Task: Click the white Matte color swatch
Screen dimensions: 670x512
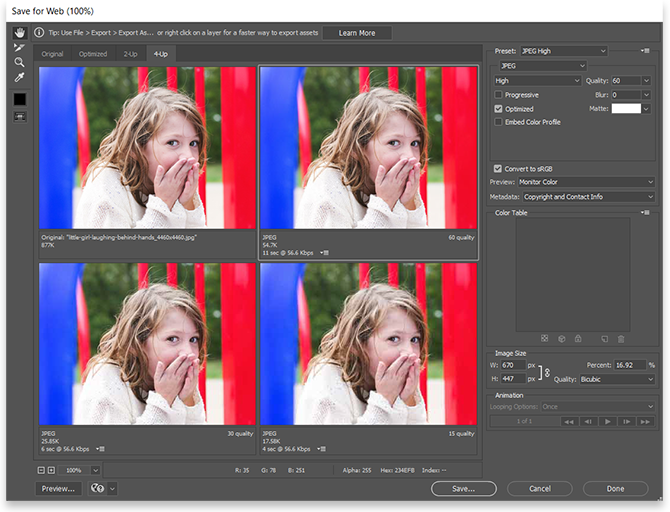Action: (625, 108)
